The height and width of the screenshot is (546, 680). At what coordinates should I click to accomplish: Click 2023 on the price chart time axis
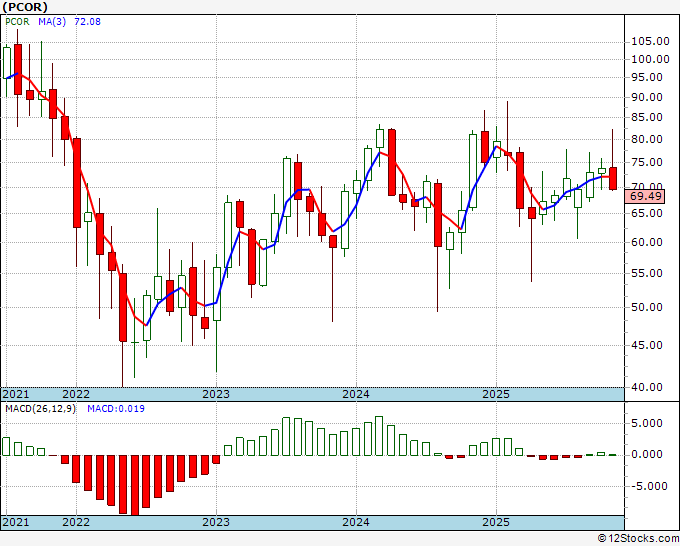216,394
